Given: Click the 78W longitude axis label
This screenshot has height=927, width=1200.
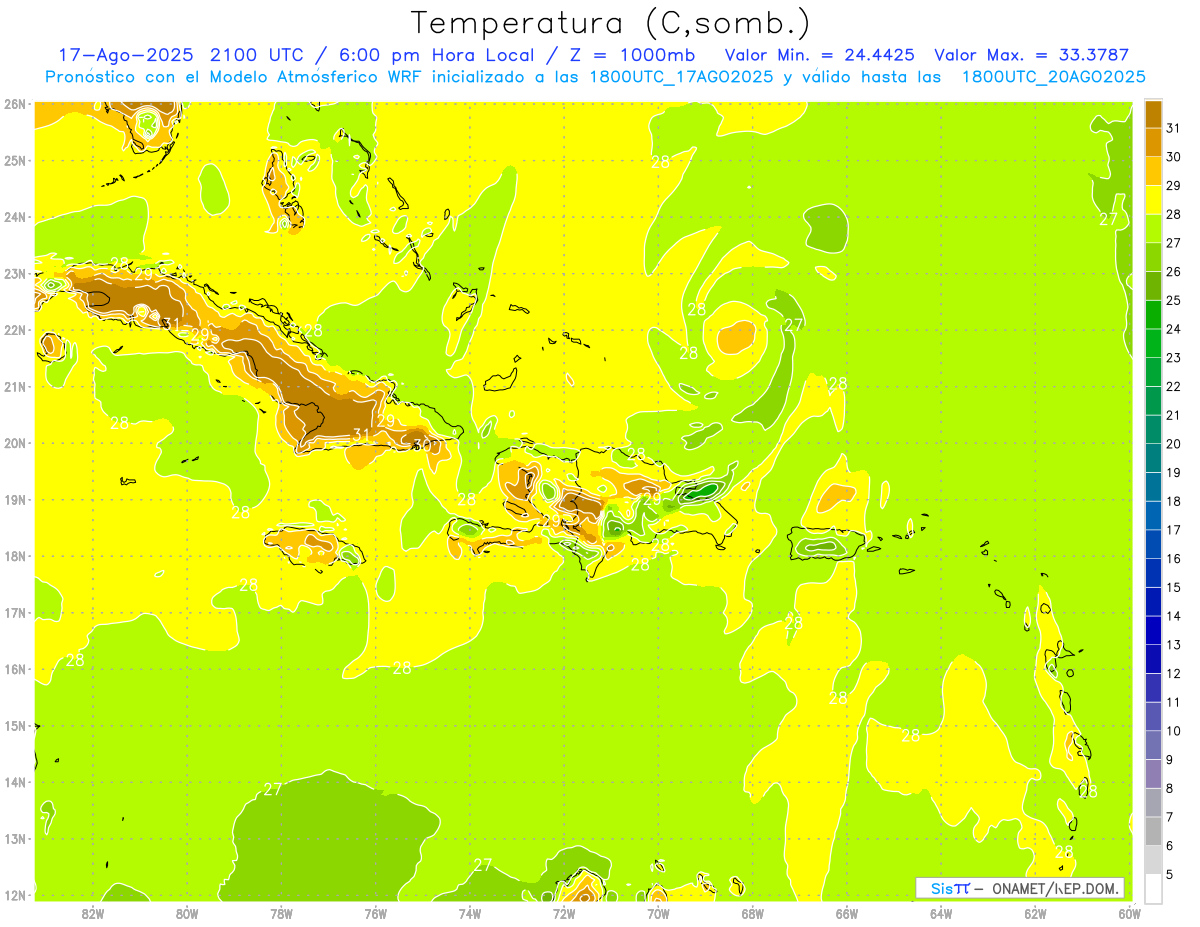Looking at the screenshot, I should (281, 913).
